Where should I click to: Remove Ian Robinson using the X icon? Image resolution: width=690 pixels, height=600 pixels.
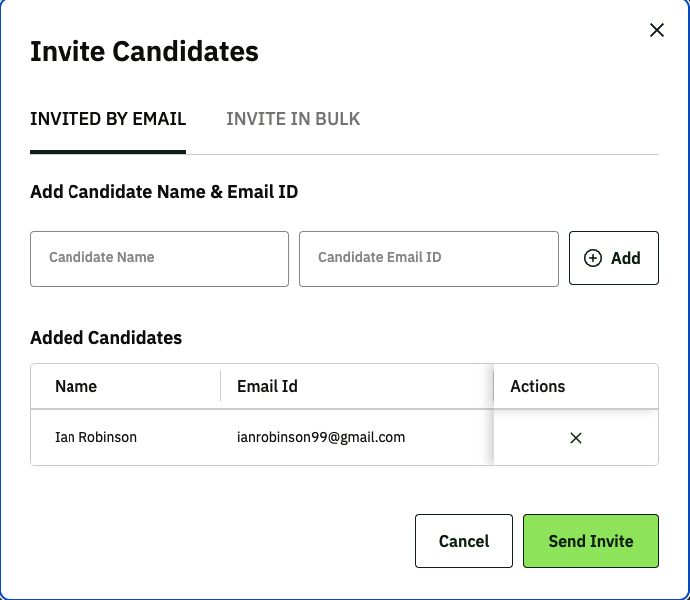[576, 438]
